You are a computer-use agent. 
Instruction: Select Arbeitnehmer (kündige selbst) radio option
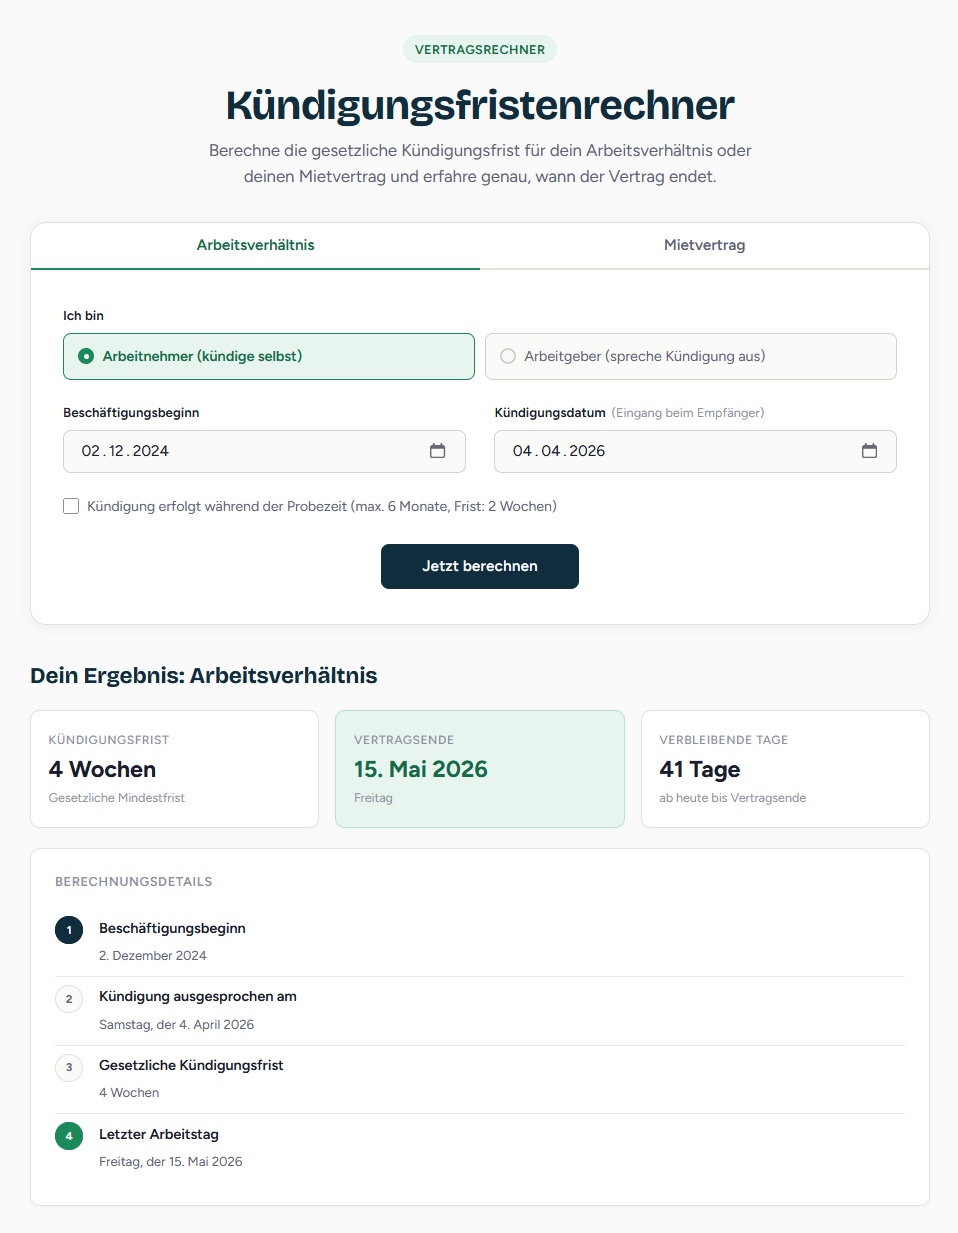(x=269, y=356)
